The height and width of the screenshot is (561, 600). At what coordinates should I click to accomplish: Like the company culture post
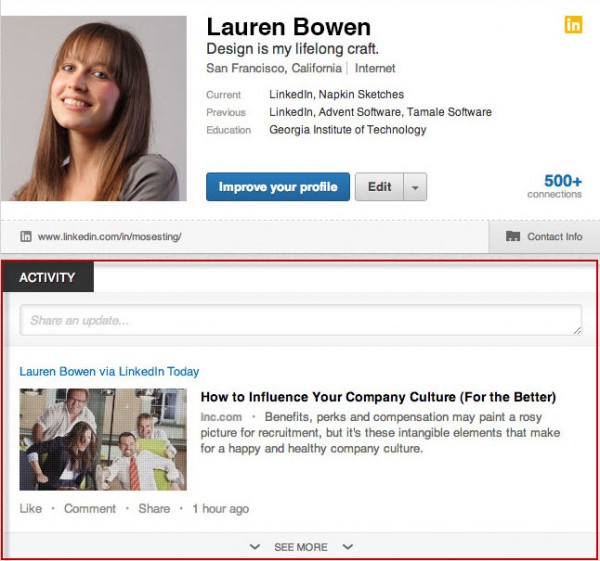pos(31,508)
